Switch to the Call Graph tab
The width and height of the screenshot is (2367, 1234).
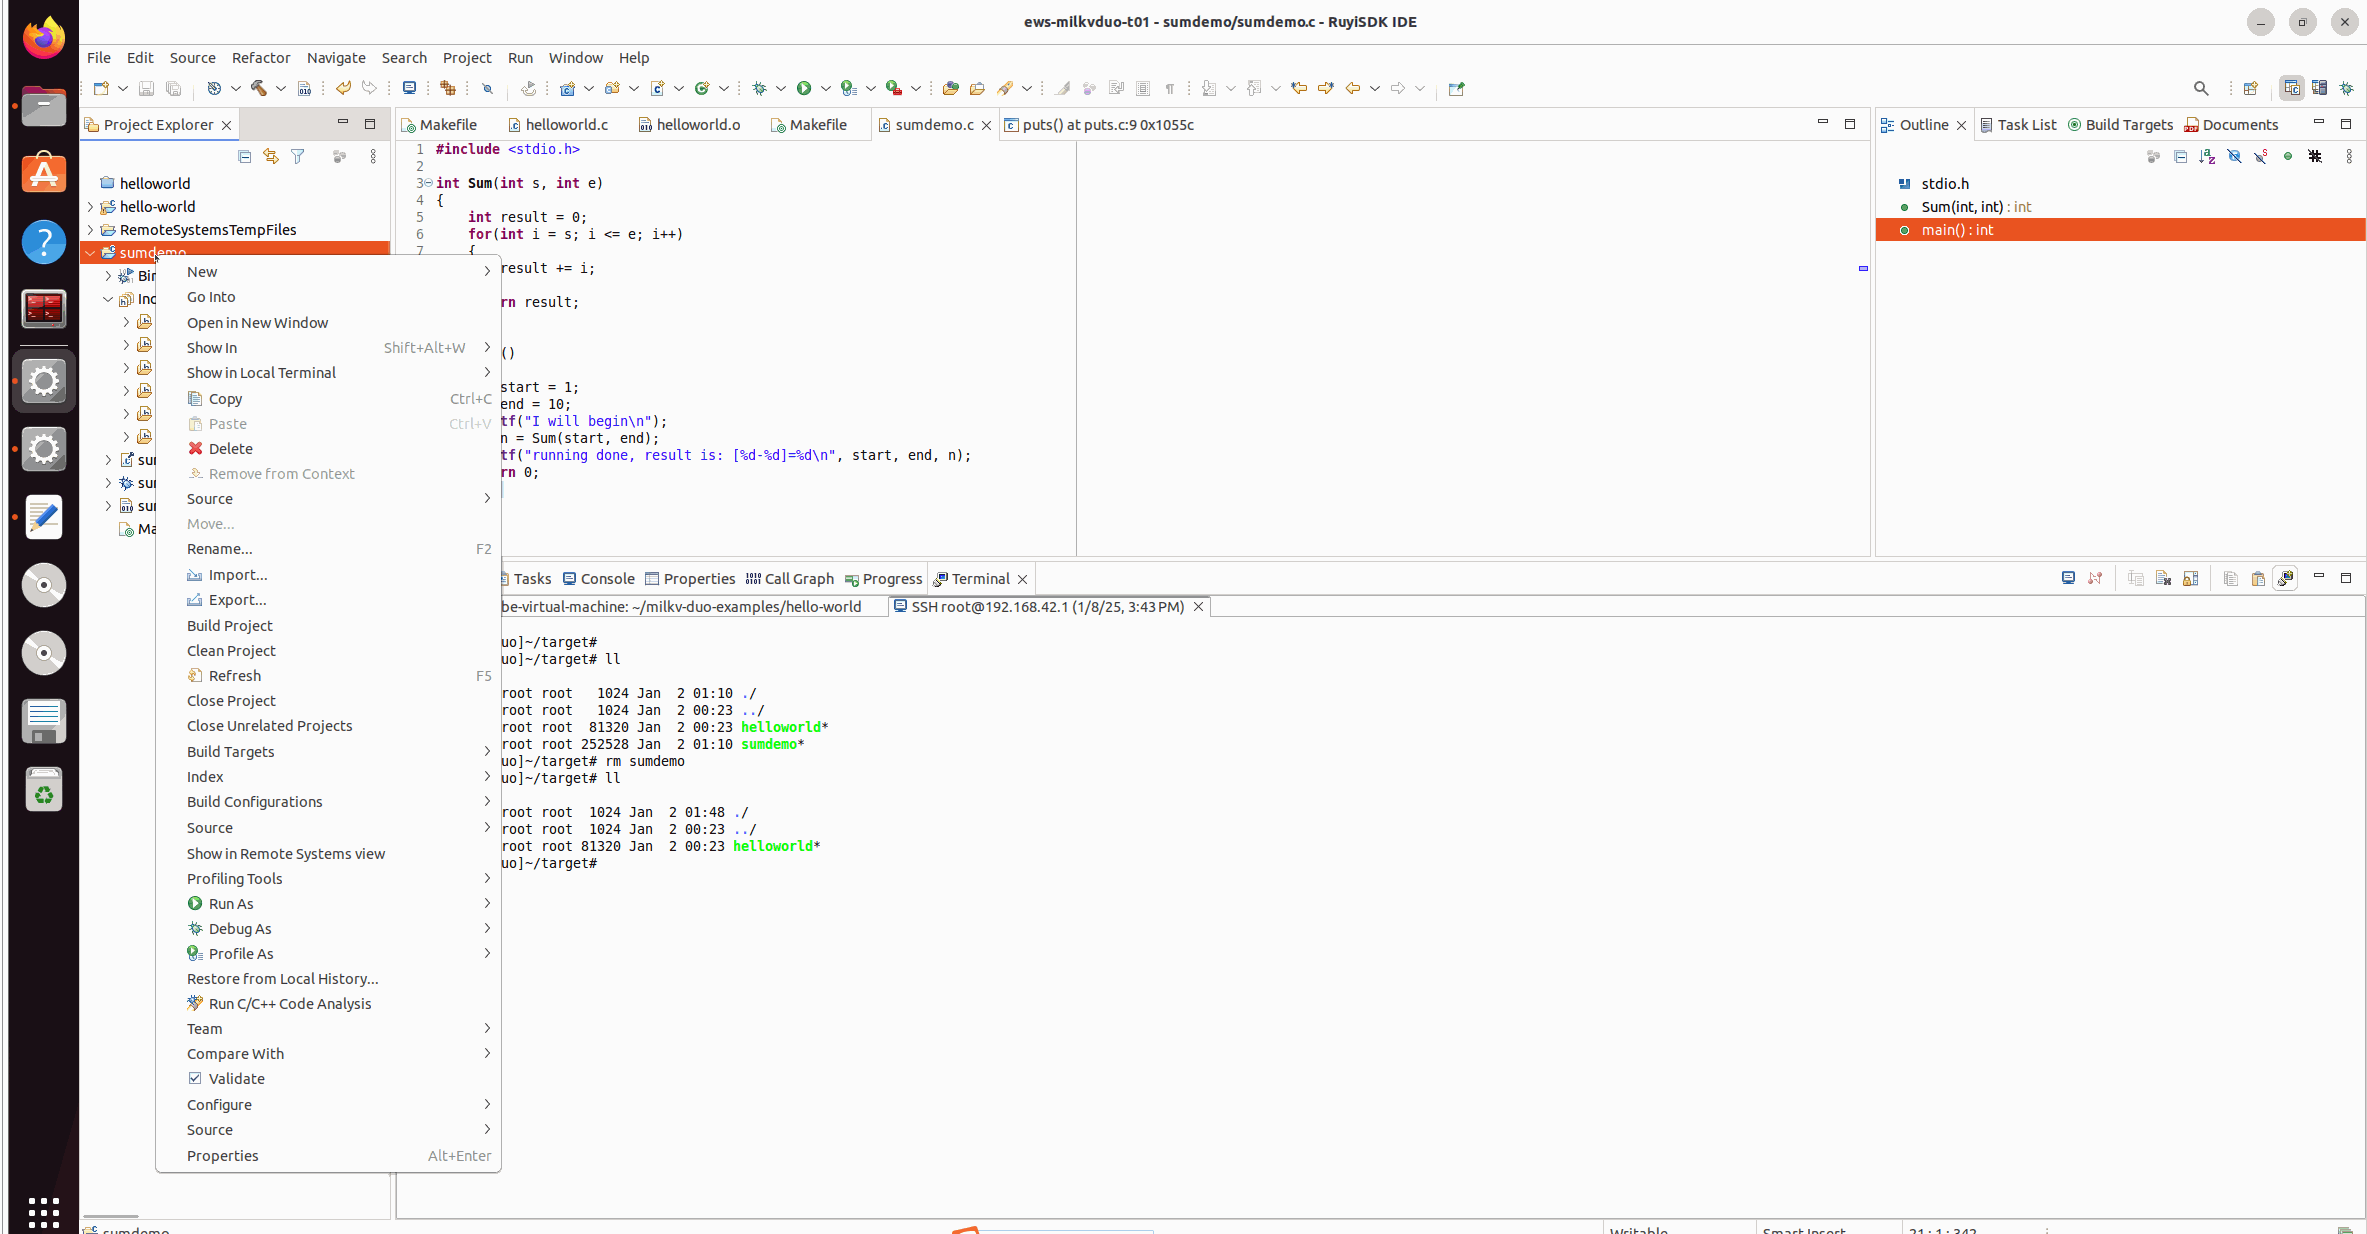click(x=797, y=578)
